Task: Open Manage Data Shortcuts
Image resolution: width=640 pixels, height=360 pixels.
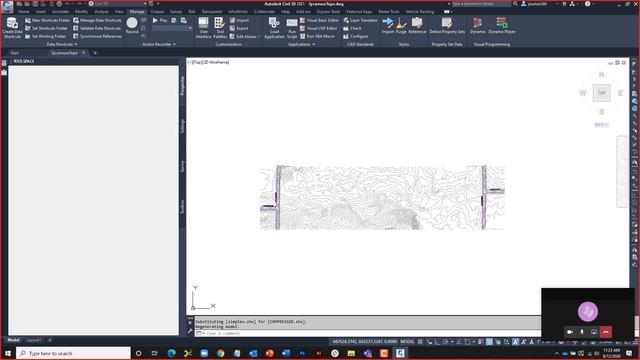Action: (97, 20)
